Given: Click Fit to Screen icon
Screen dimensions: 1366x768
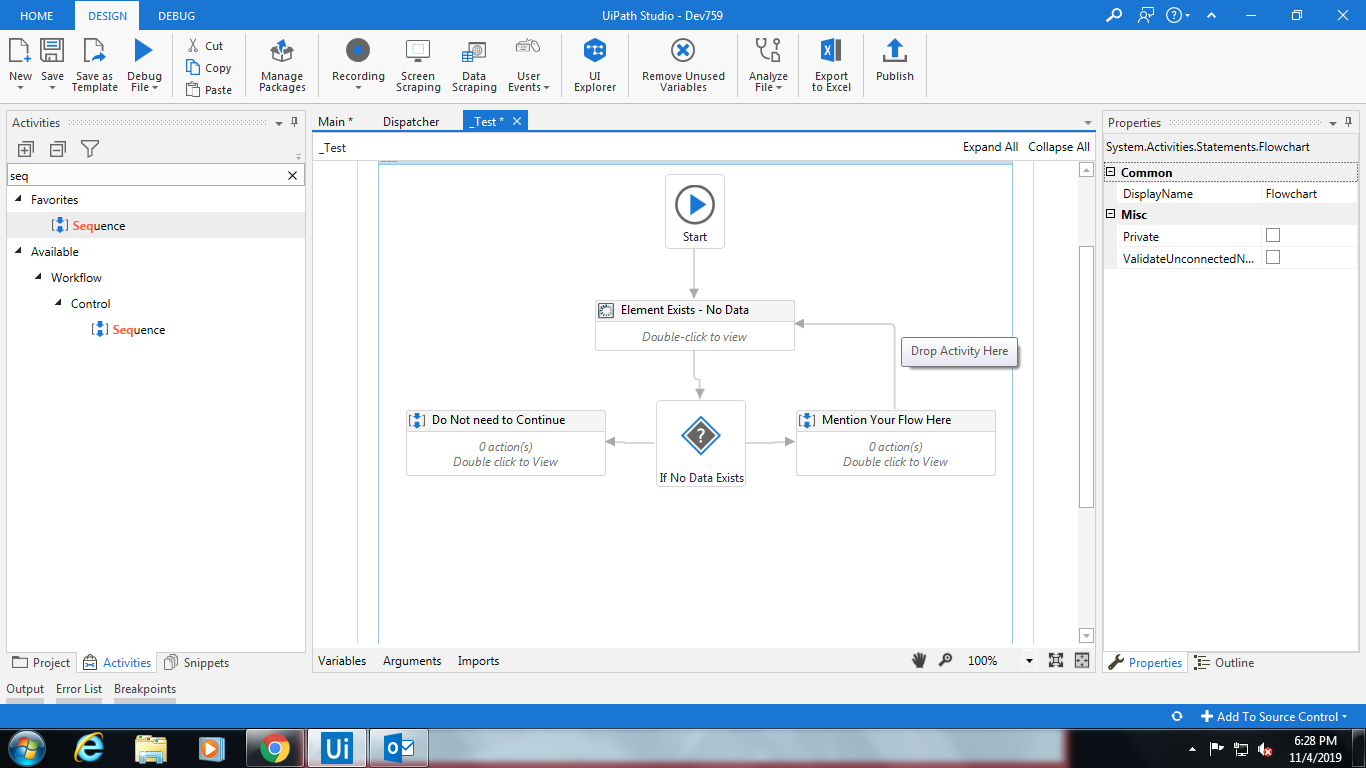Looking at the screenshot, I should [x=1056, y=660].
